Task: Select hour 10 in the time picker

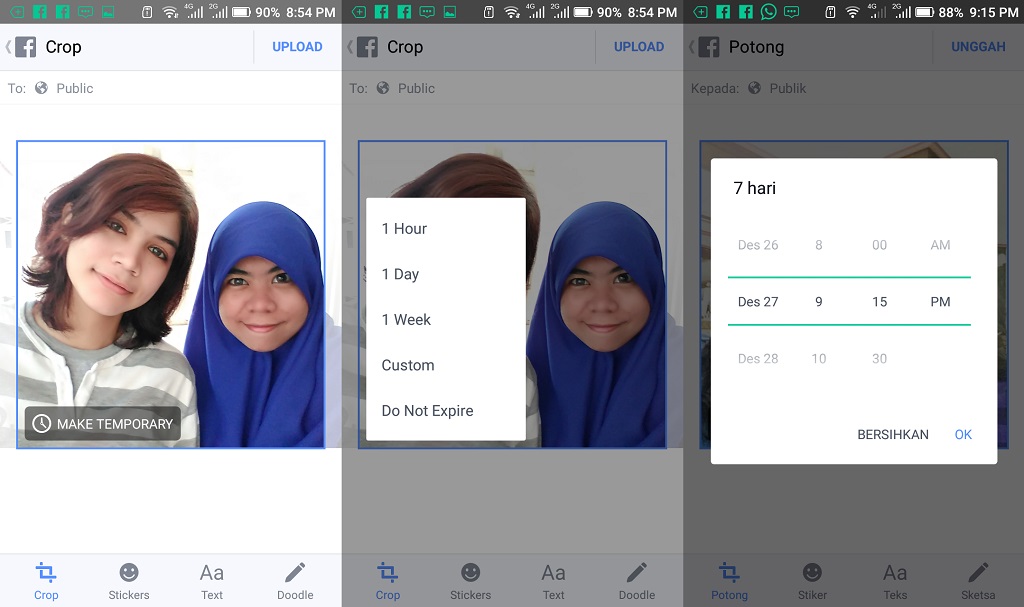Action: (818, 359)
